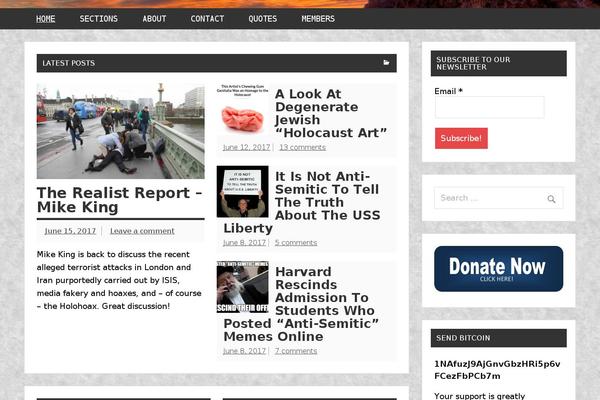Click the folder icon in Latest Posts header
Image resolution: width=600 pixels, height=400 pixels.
click(386, 63)
